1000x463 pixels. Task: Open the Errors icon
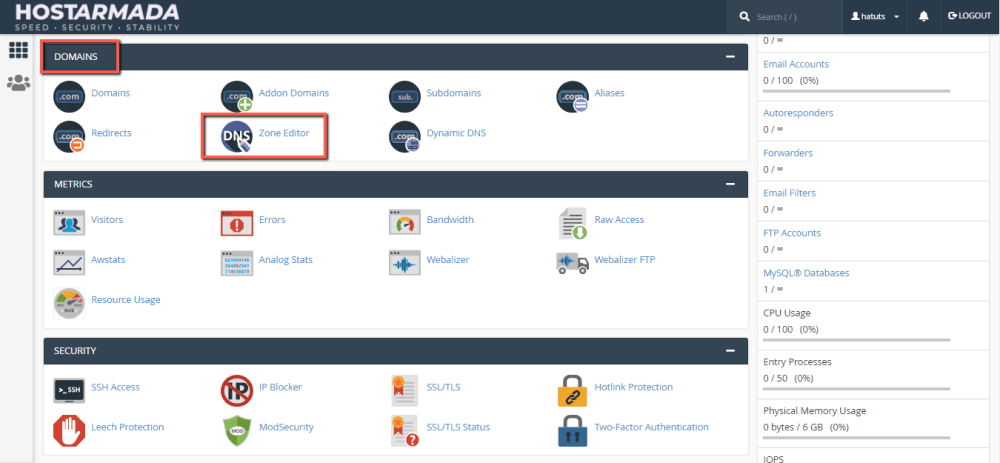point(237,223)
